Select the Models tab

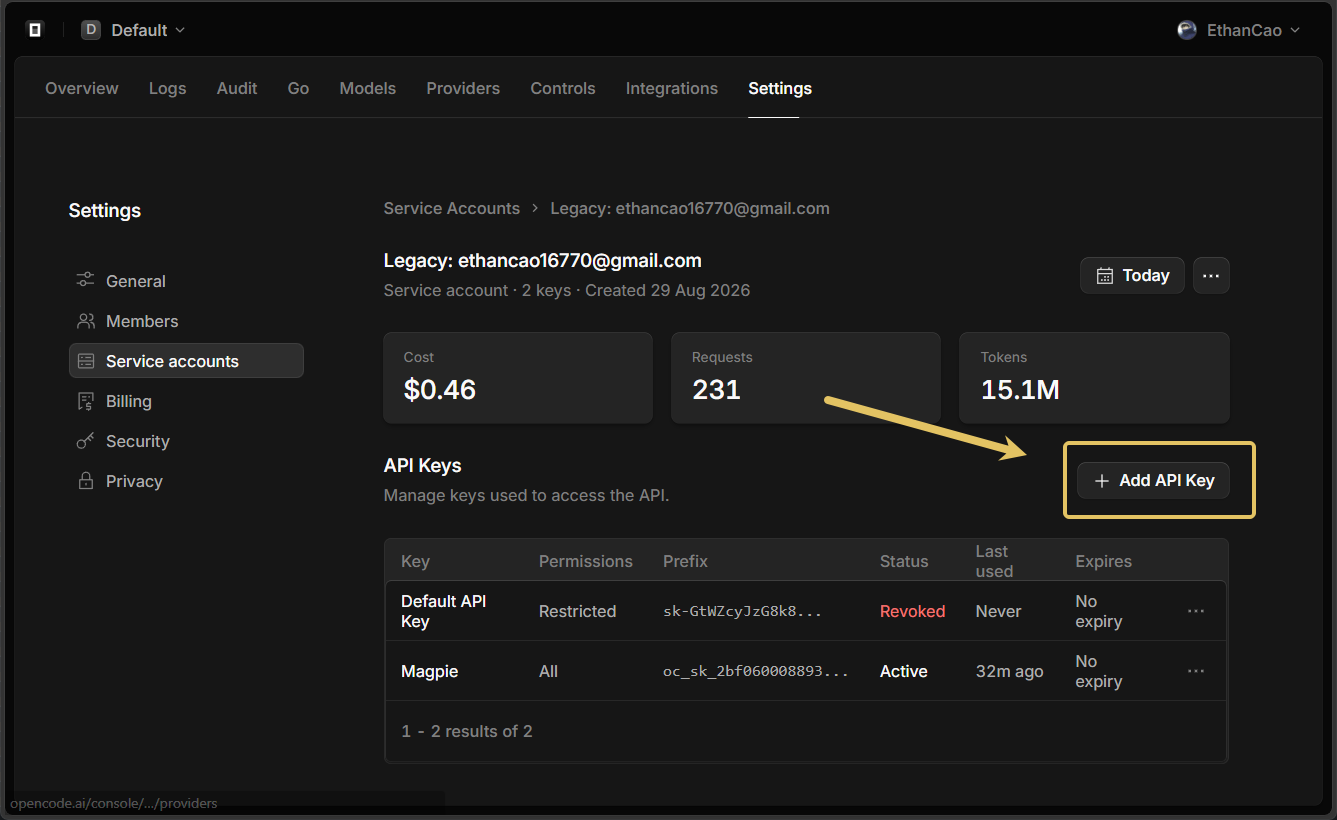368,88
